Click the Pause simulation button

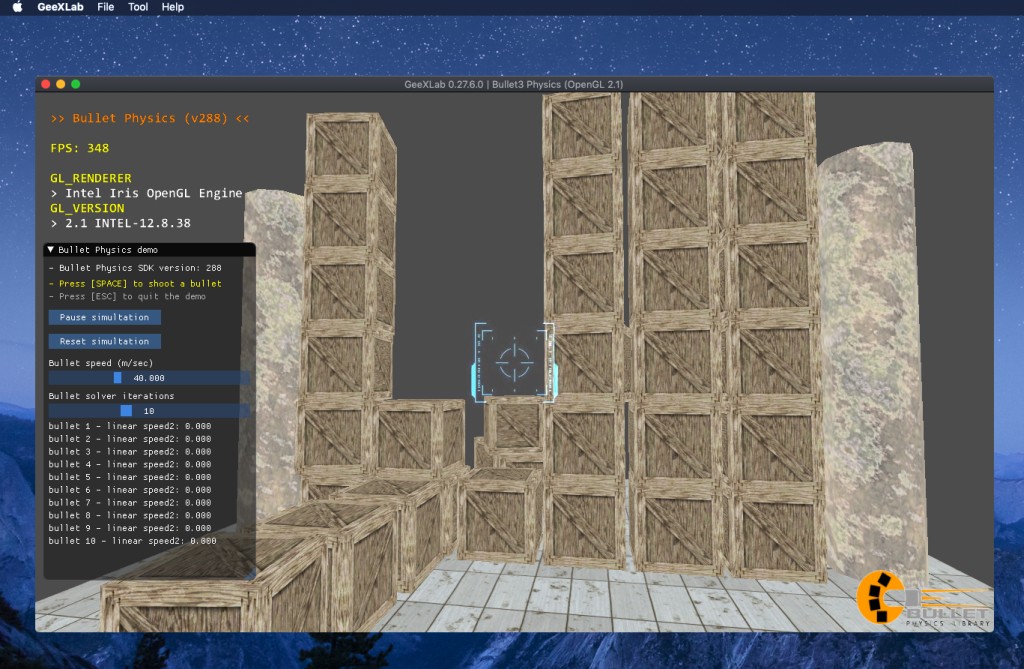(104, 317)
